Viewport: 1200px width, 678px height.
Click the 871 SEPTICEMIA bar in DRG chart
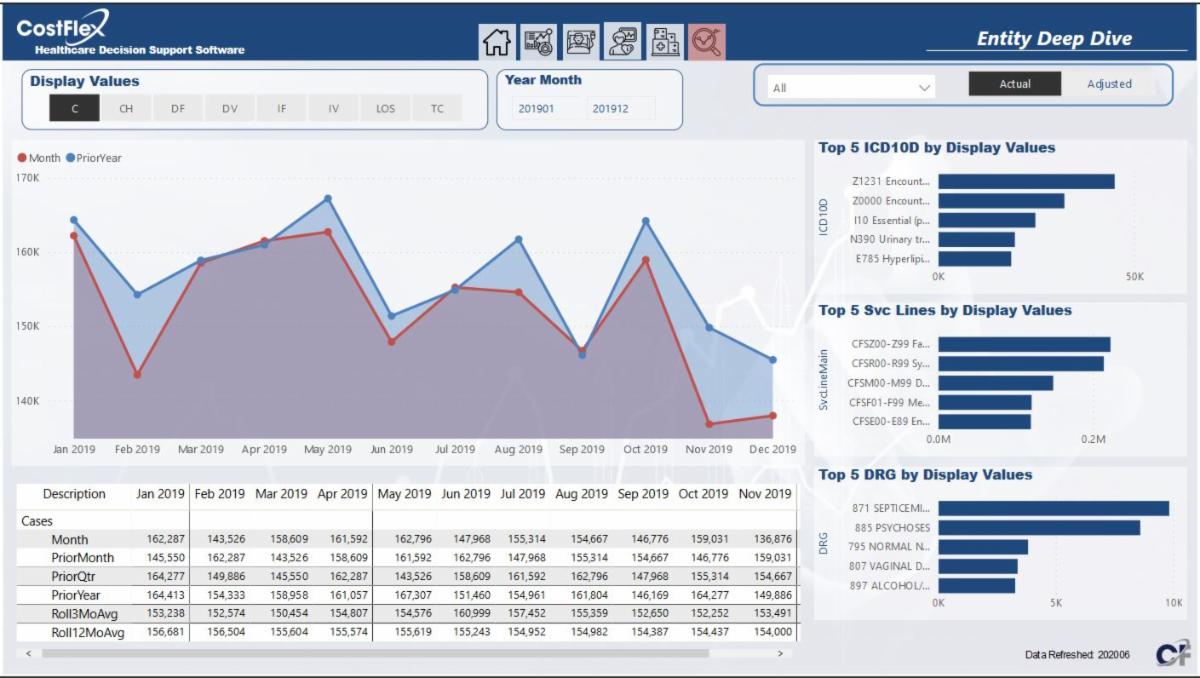click(x=1053, y=508)
